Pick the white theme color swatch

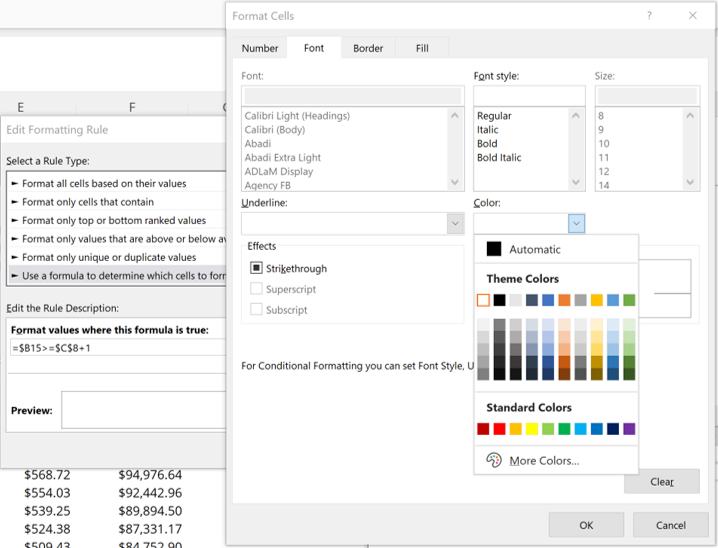(483, 300)
